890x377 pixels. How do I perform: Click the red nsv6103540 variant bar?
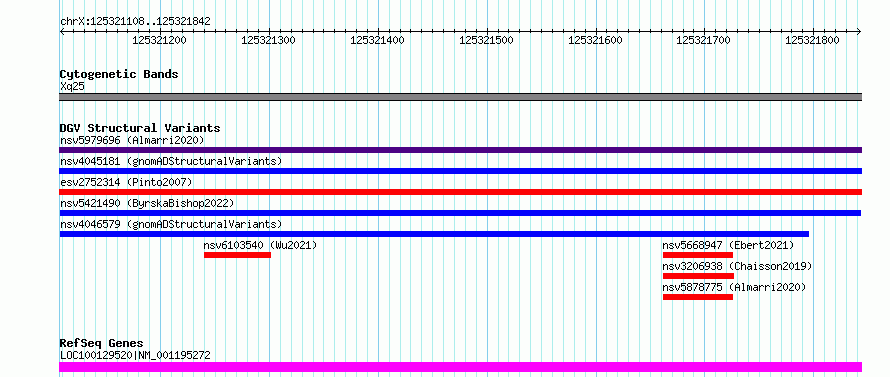click(x=237, y=255)
